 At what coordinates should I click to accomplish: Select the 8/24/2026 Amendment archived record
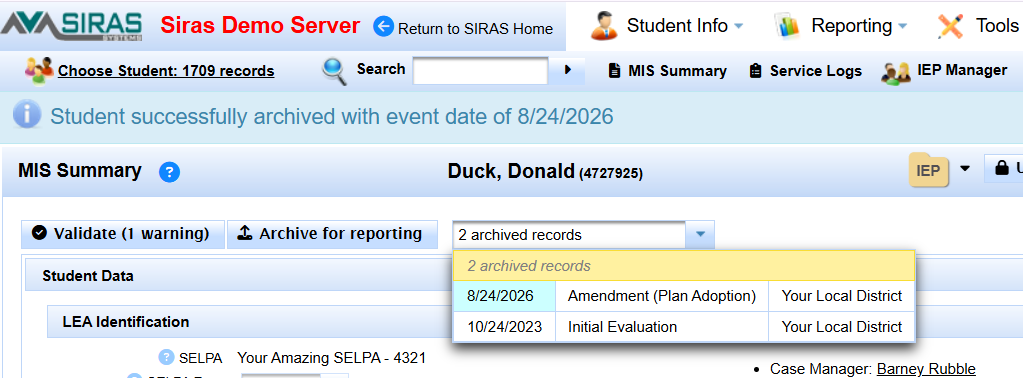click(684, 296)
